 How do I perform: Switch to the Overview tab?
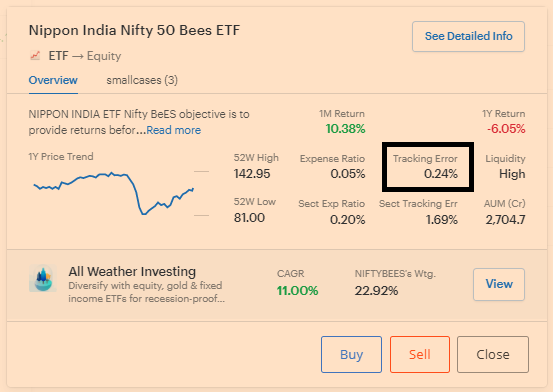[53, 80]
